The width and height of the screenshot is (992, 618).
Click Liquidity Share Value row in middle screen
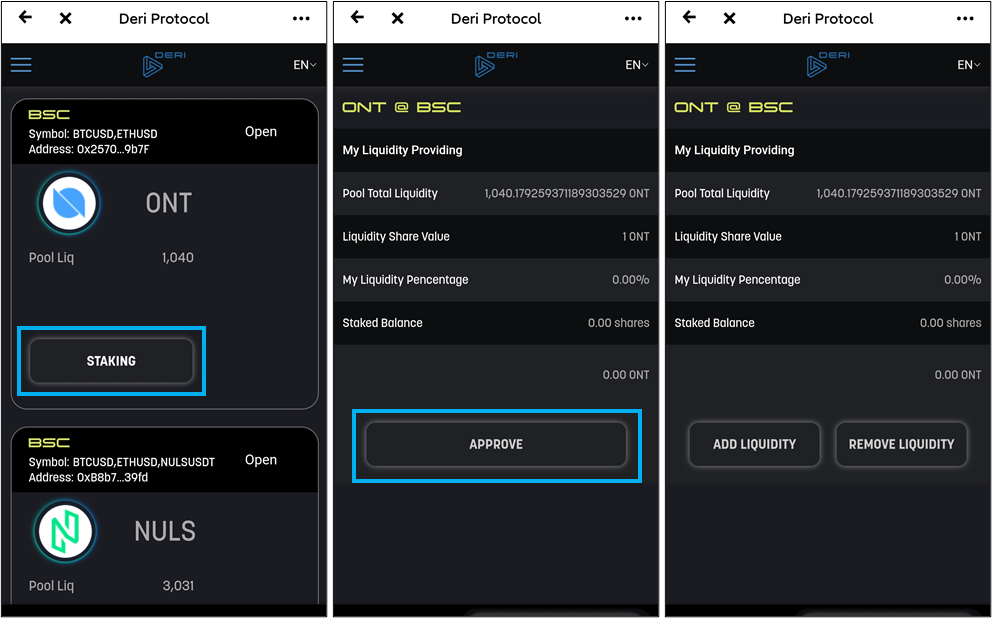(x=496, y=237)
